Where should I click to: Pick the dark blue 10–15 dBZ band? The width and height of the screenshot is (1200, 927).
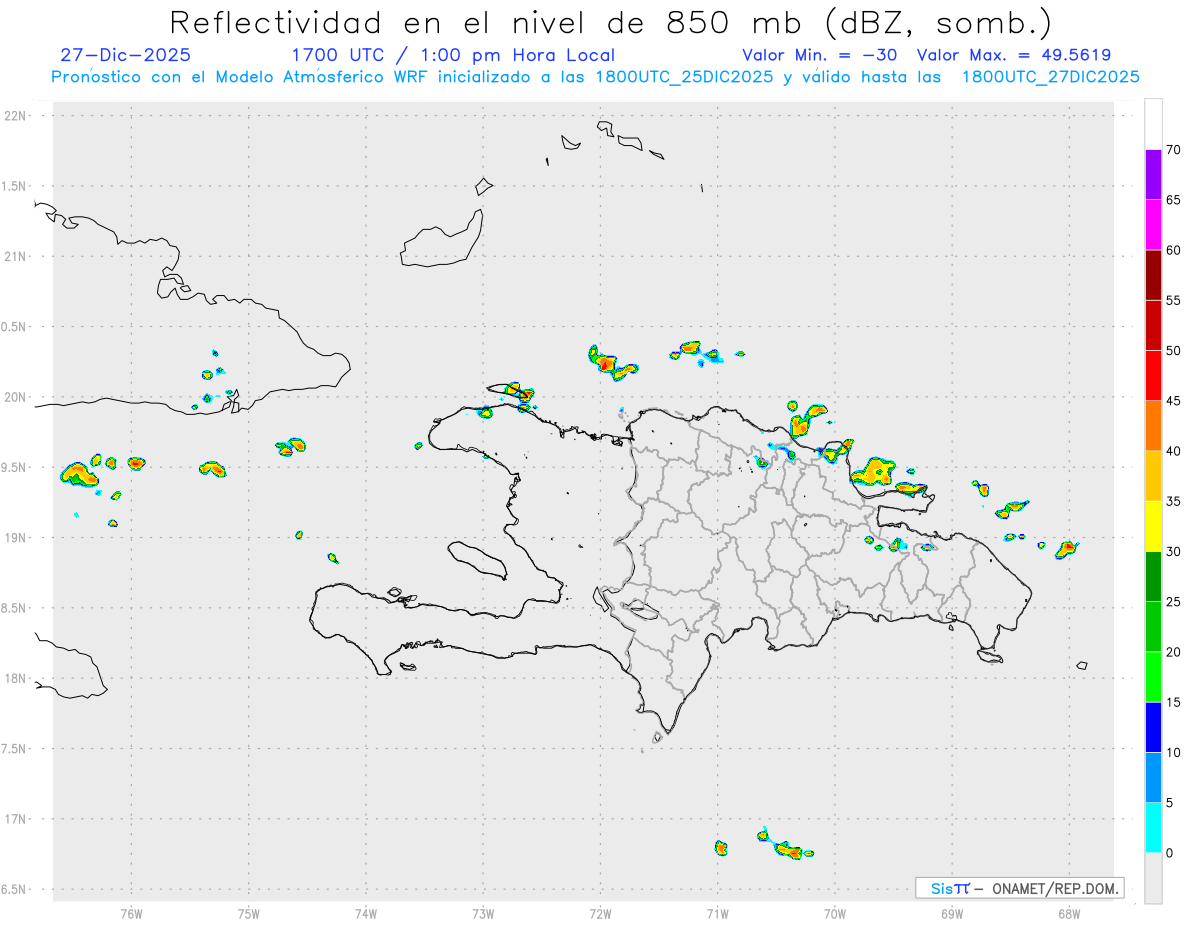[x=1153, y=727]
